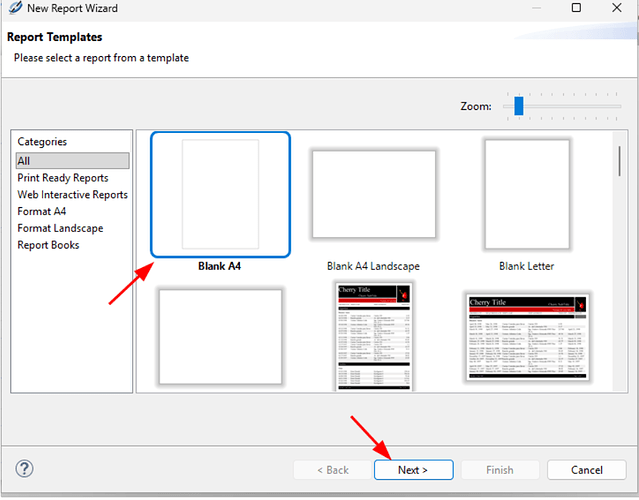Pick the portrait Cherry Title template
Viewport: 639px width, 500px height.
(x=373, y=336)
